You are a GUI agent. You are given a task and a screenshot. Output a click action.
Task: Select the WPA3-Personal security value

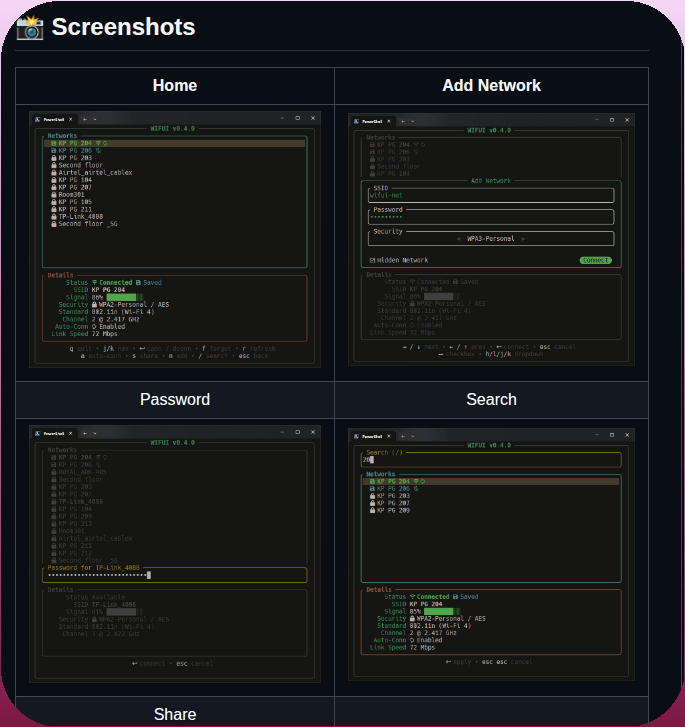pyautogui.click(x=491, y=239)
